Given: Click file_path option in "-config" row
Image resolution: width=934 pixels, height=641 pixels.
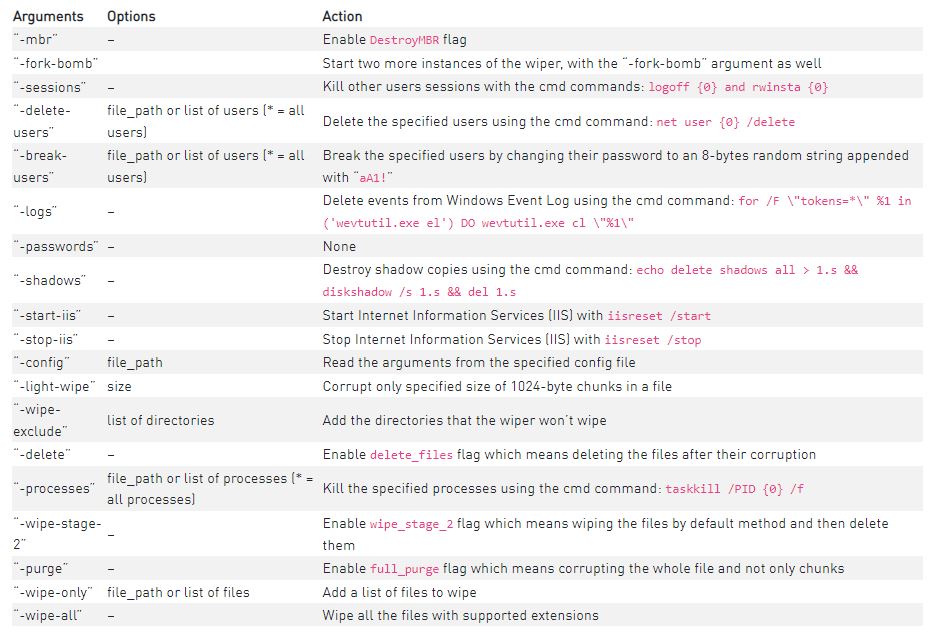Looking at the screenshot, I should pos(135,363).
